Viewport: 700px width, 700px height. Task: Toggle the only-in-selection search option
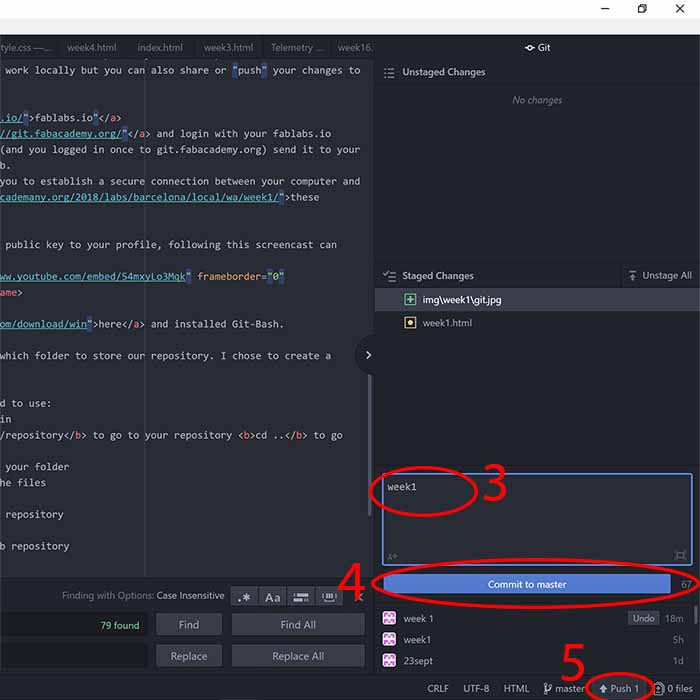point(301,597)
